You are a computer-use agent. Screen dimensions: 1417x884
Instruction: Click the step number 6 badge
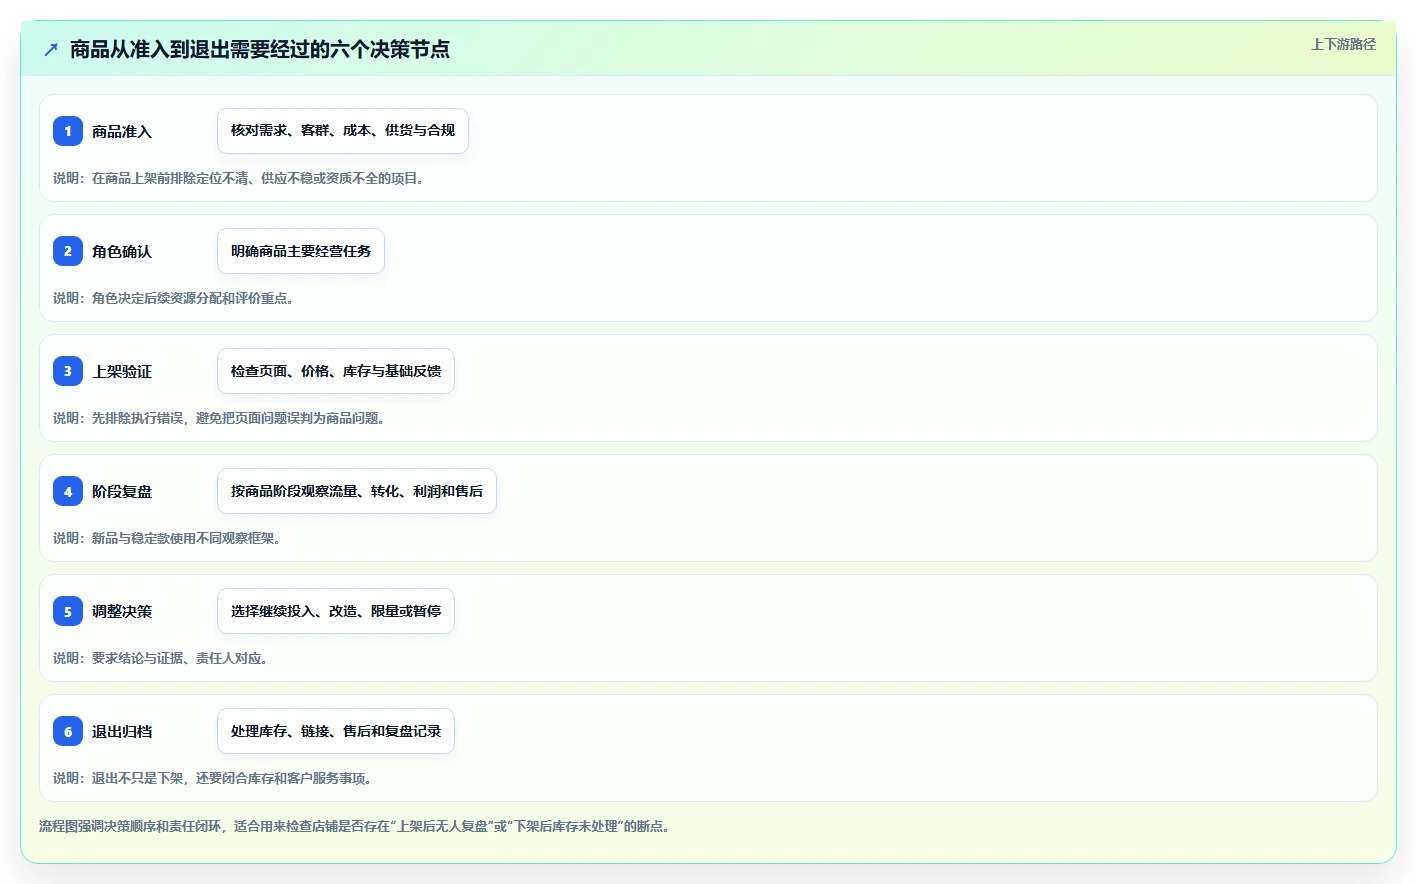click(68, 731)
